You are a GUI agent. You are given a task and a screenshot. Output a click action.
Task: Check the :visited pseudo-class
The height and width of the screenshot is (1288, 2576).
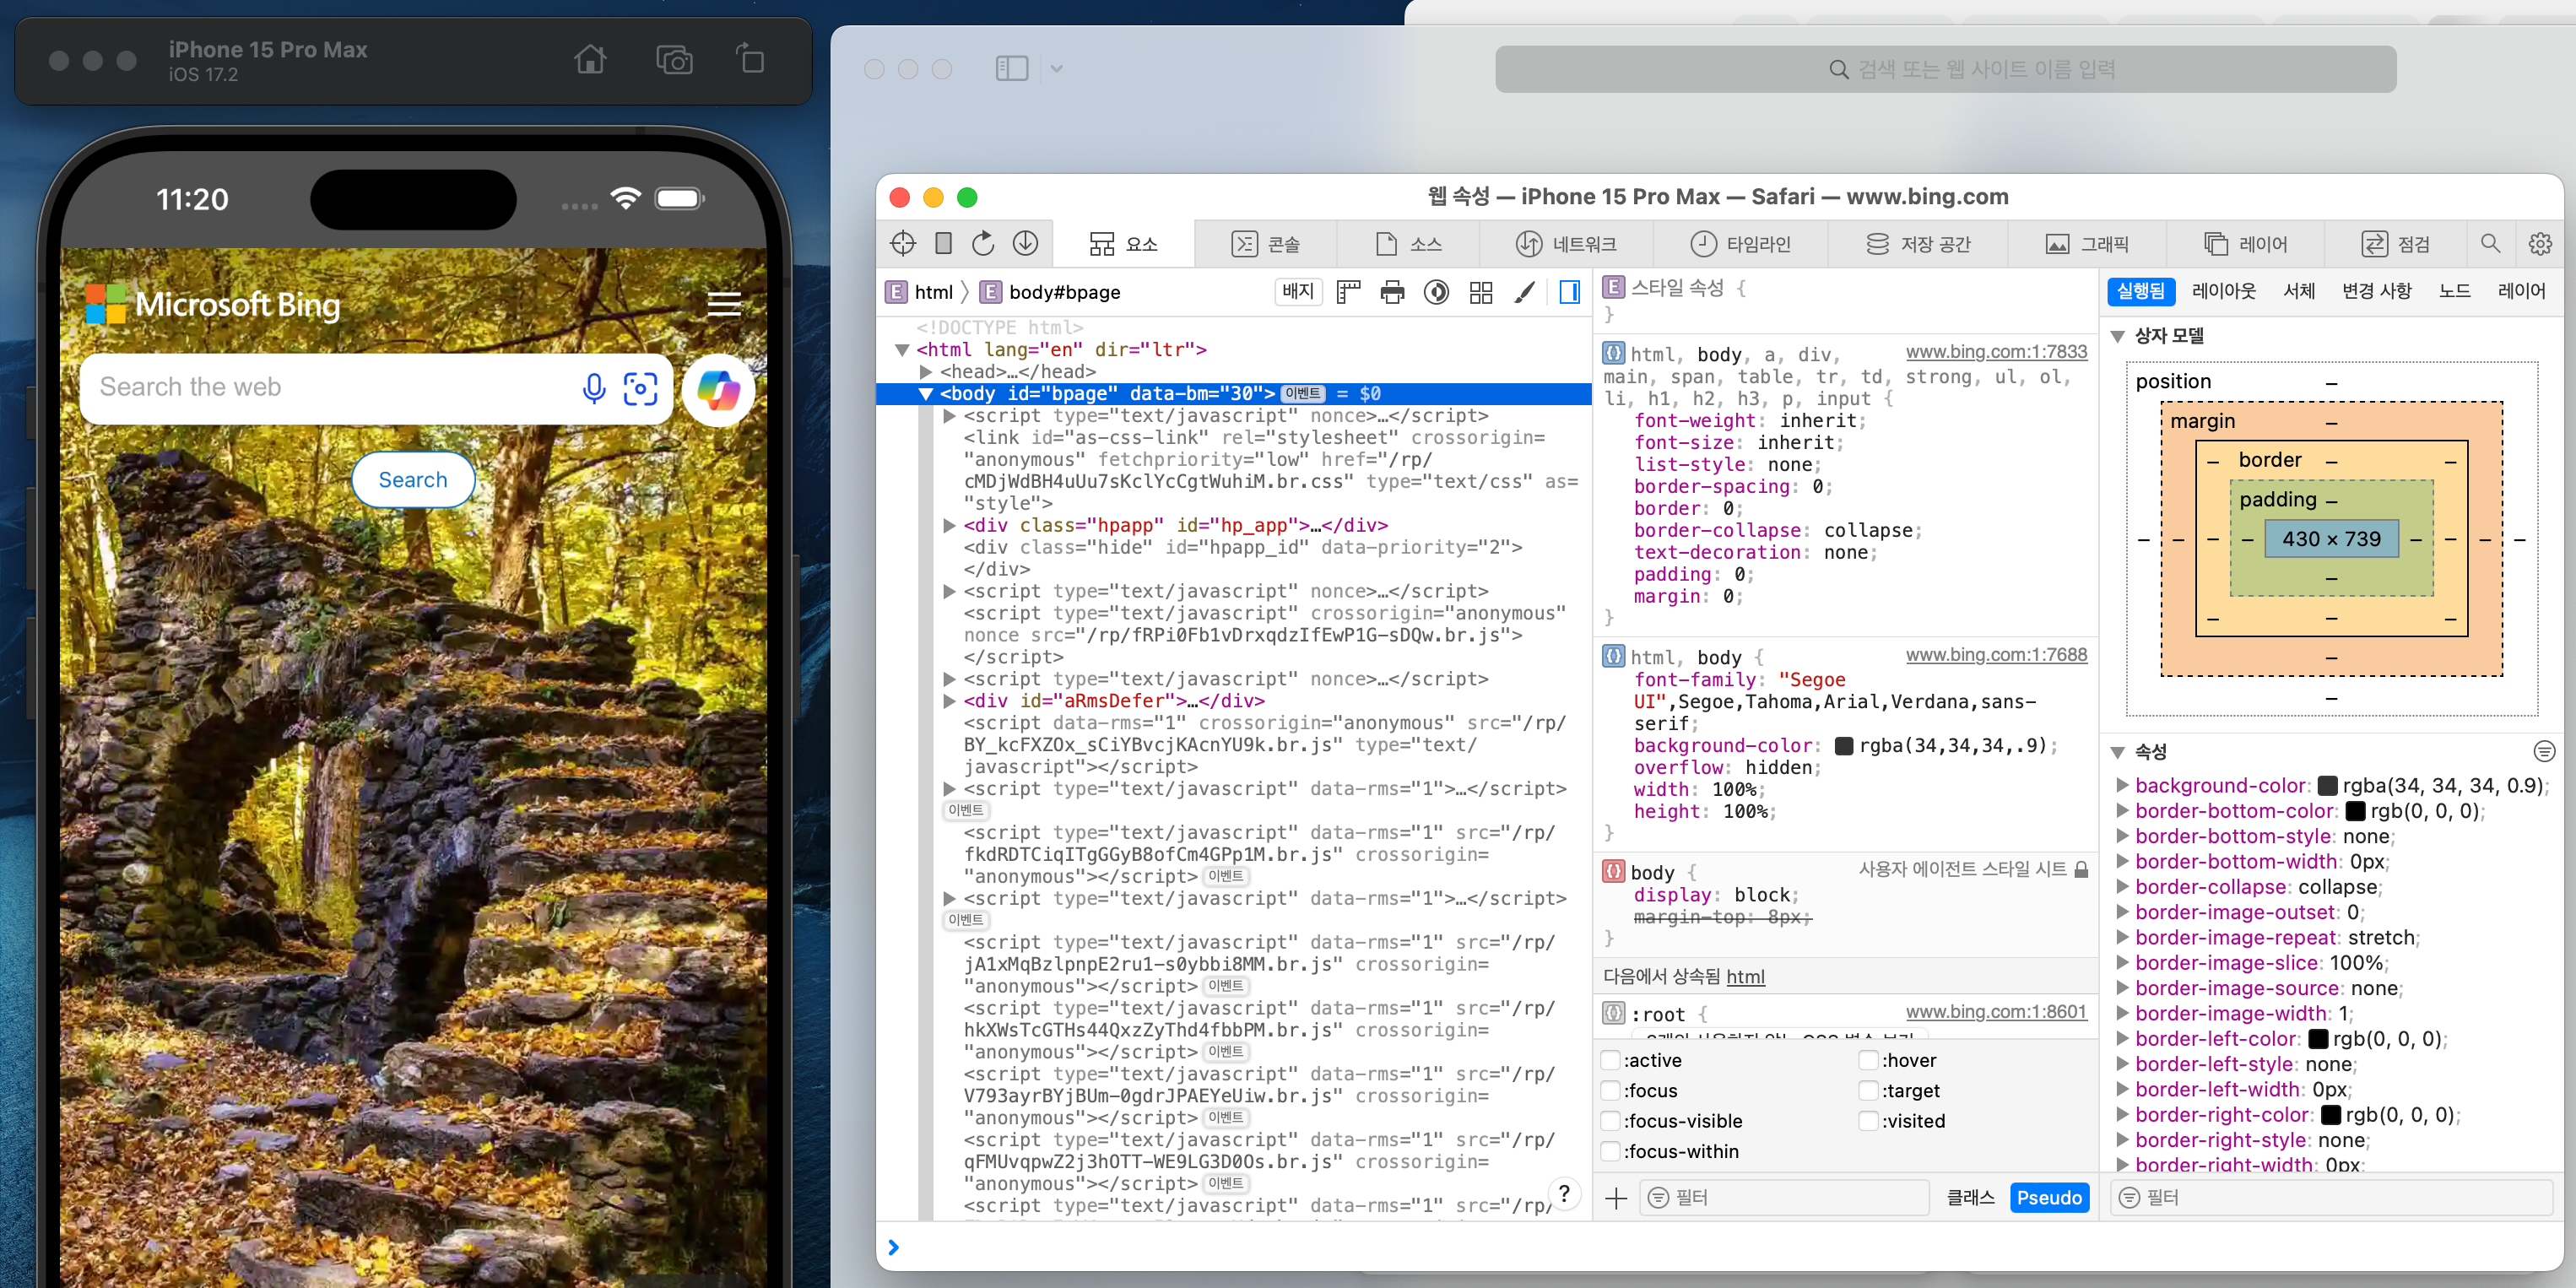tap(1868, 1121)
